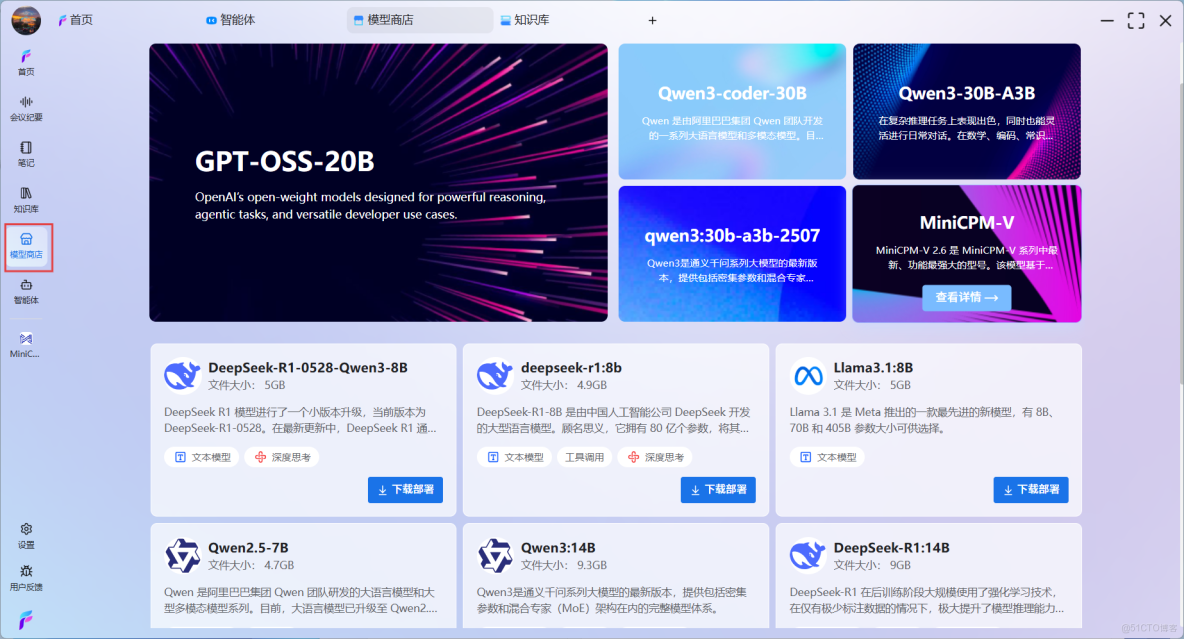Switch to the 首页 tab
The image size is (1184, 639).
tap(76, 20)
